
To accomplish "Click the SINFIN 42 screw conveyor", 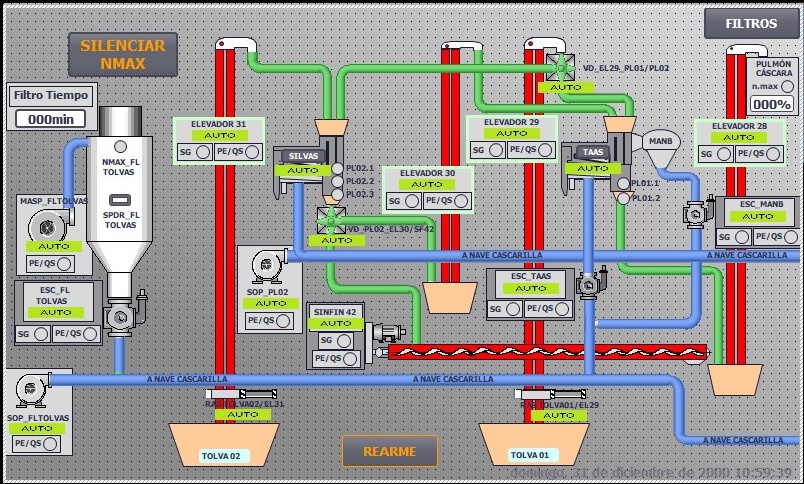I will 548,352.
